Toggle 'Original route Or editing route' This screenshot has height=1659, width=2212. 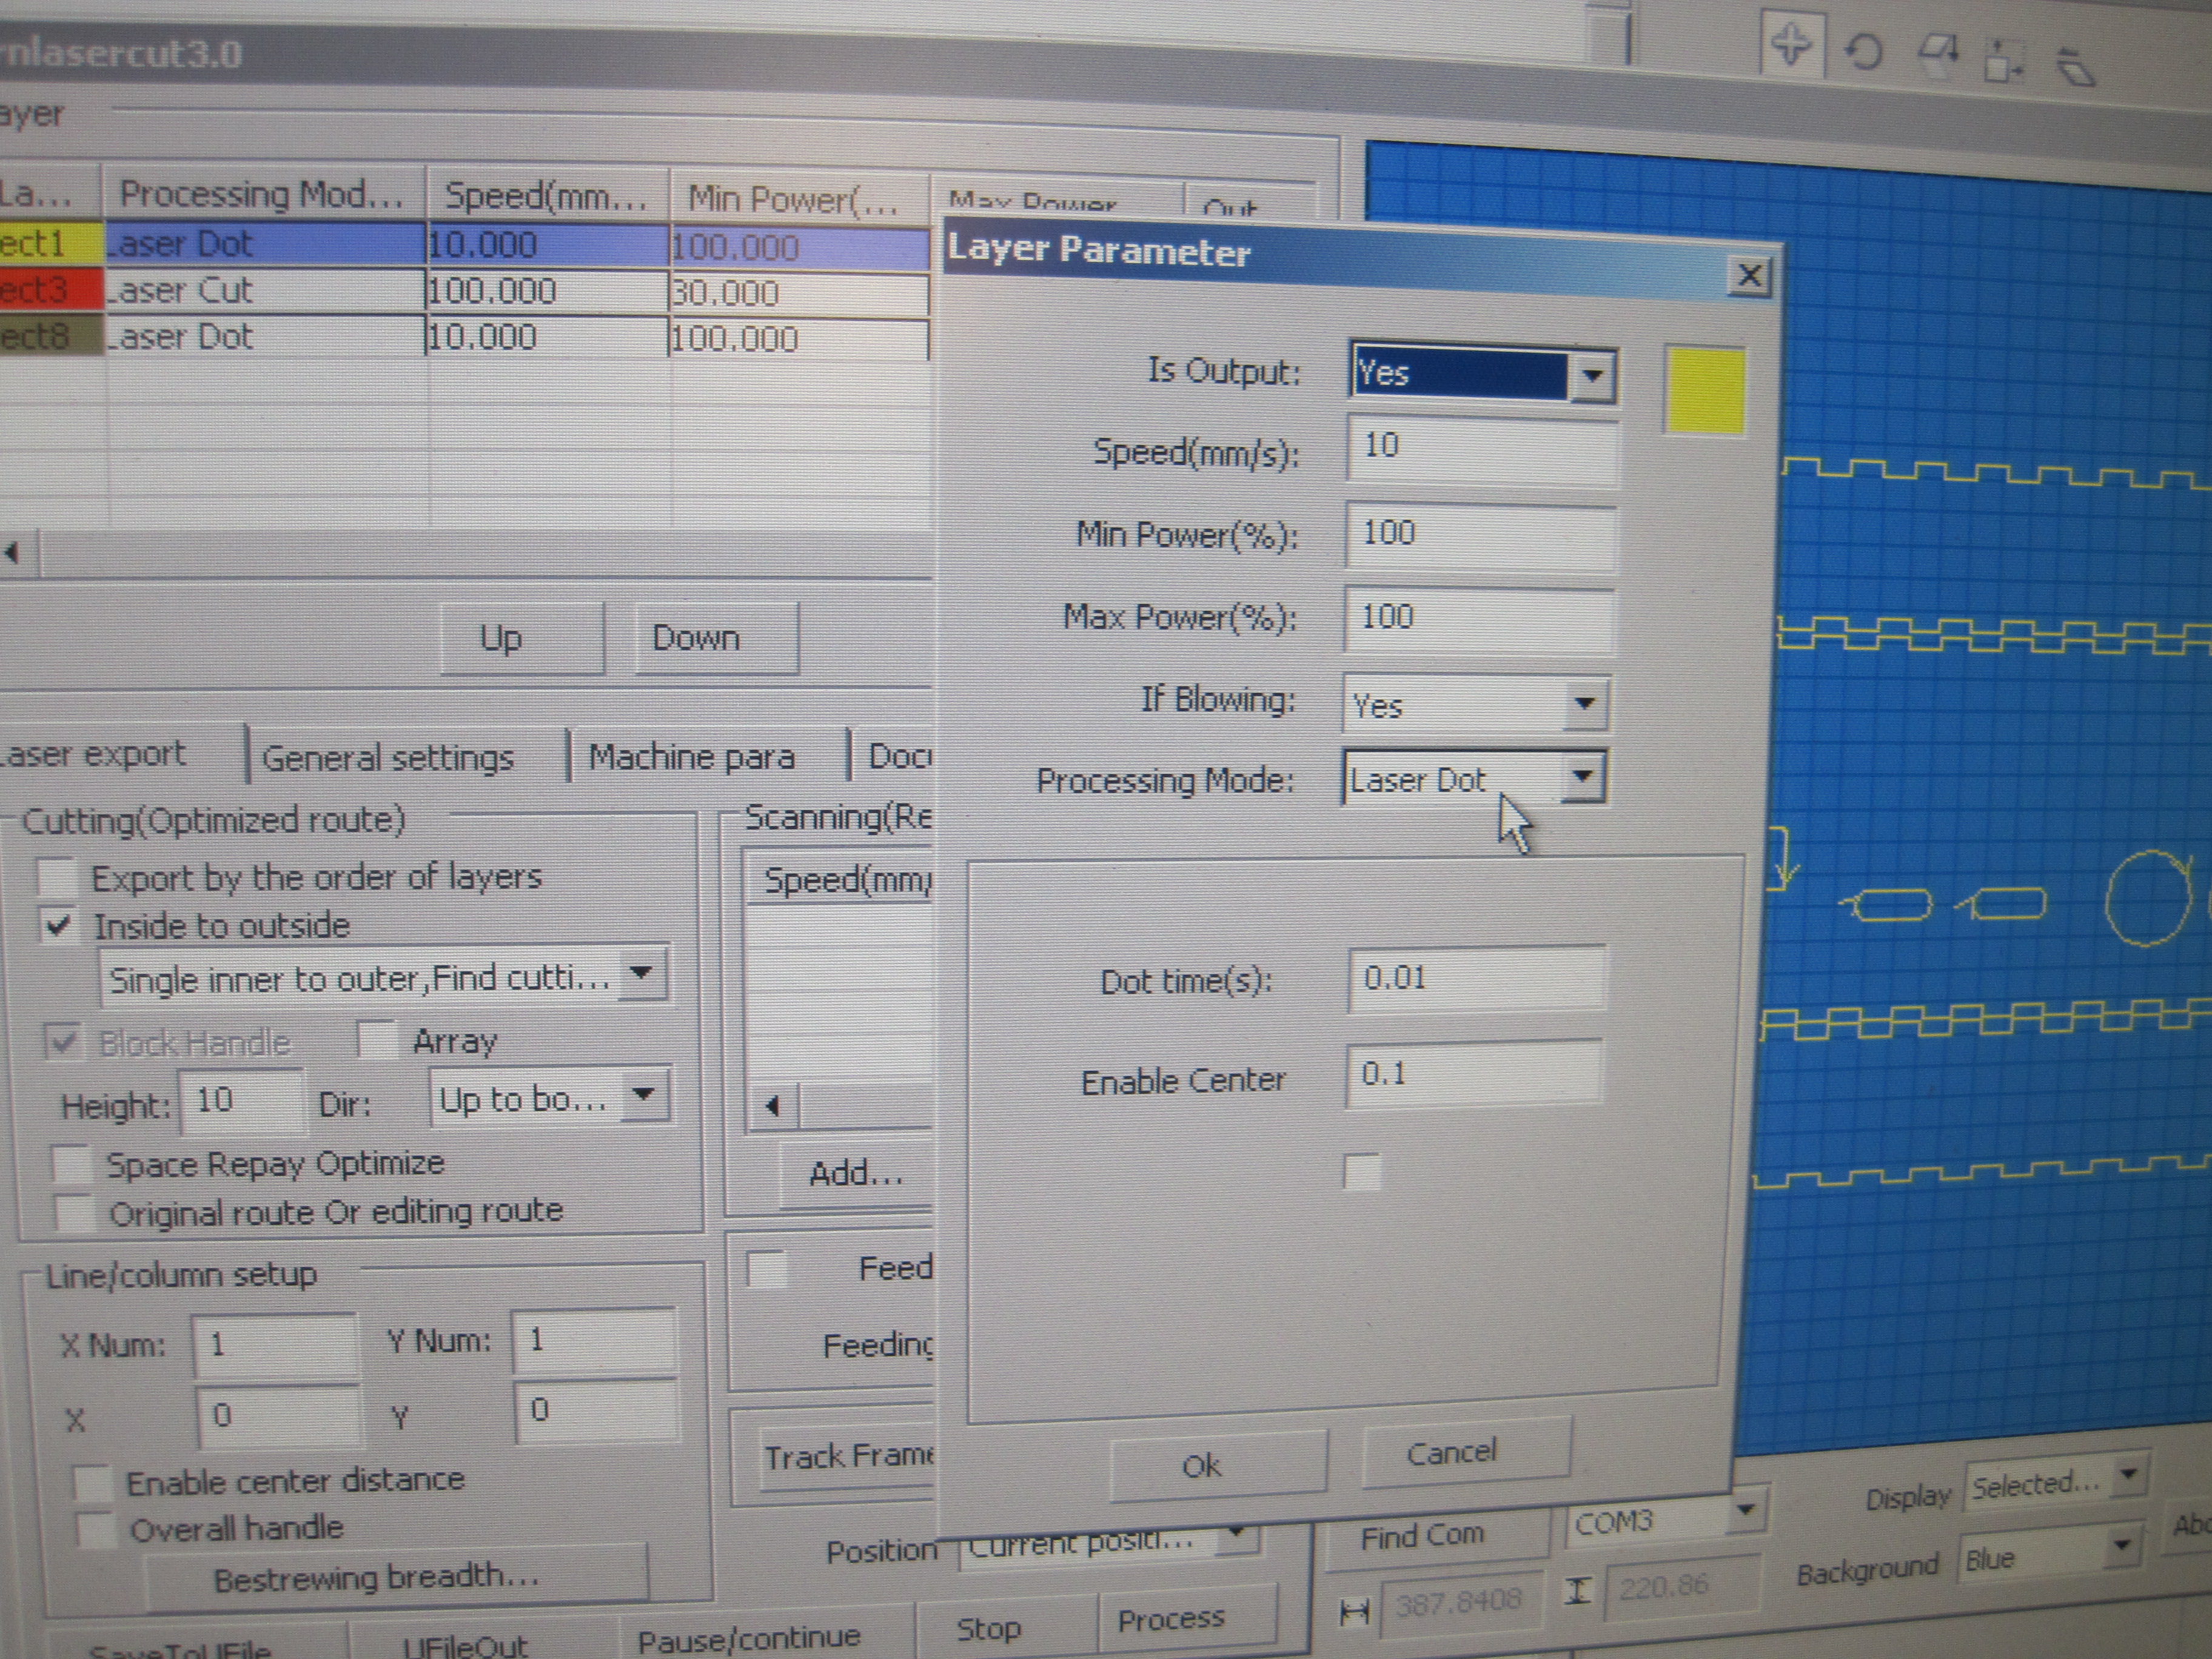pyautogui.click(x=75, y=1212)
